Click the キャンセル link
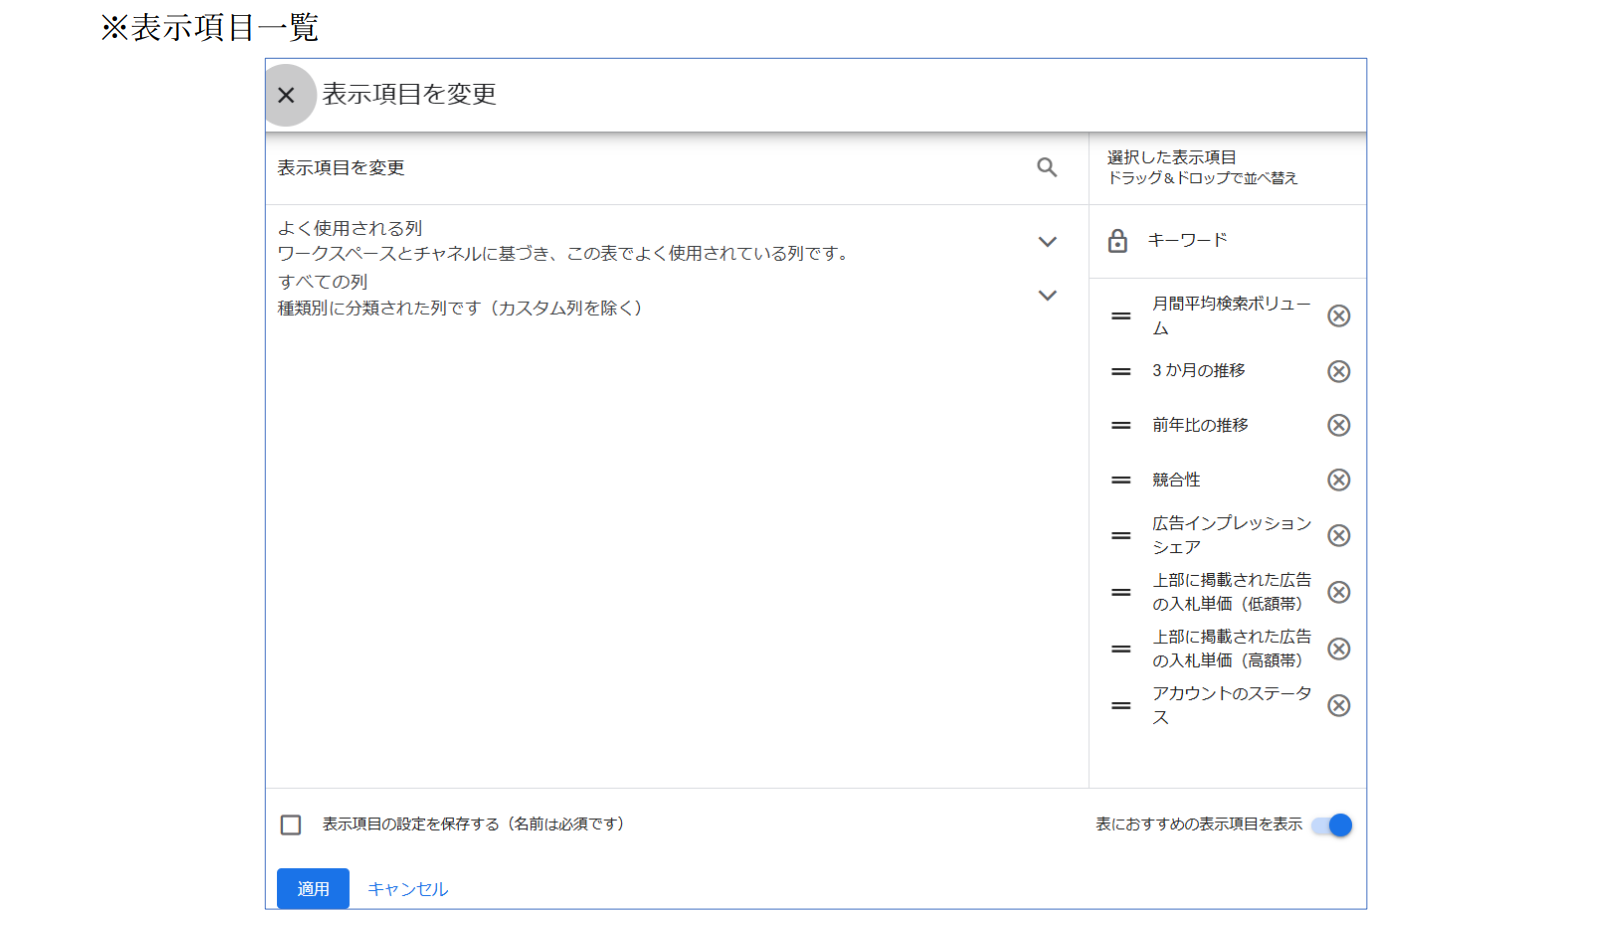The image size is (1624, 937). [407, 889]
